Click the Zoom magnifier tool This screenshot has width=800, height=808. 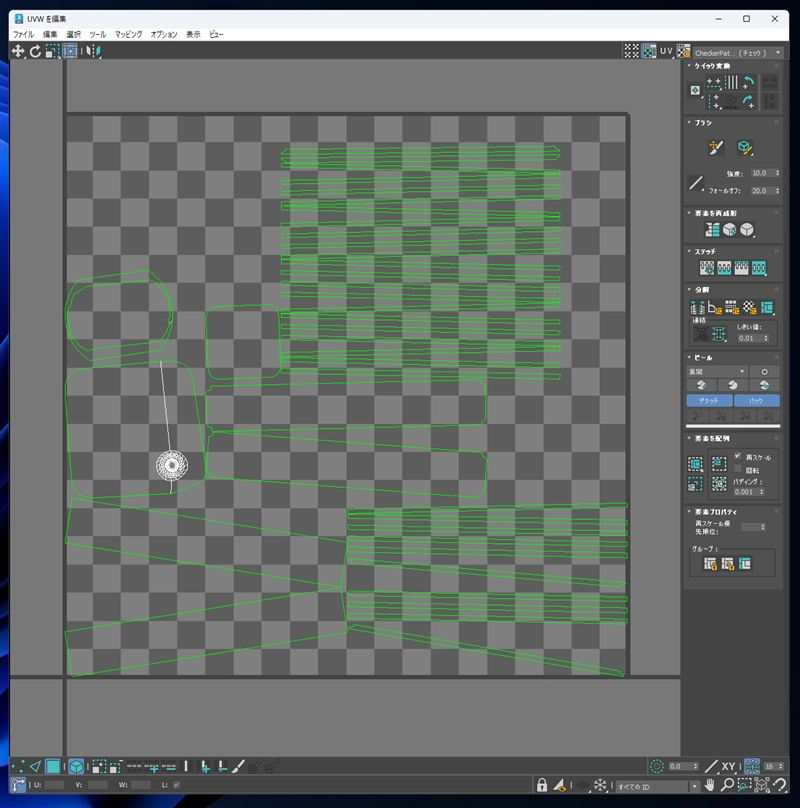tap(727, 786)
